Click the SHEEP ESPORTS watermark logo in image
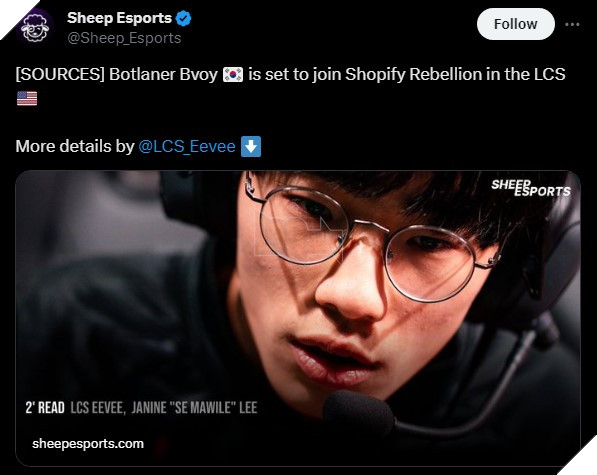Screen dimensions: 597x475 [531, 188]
